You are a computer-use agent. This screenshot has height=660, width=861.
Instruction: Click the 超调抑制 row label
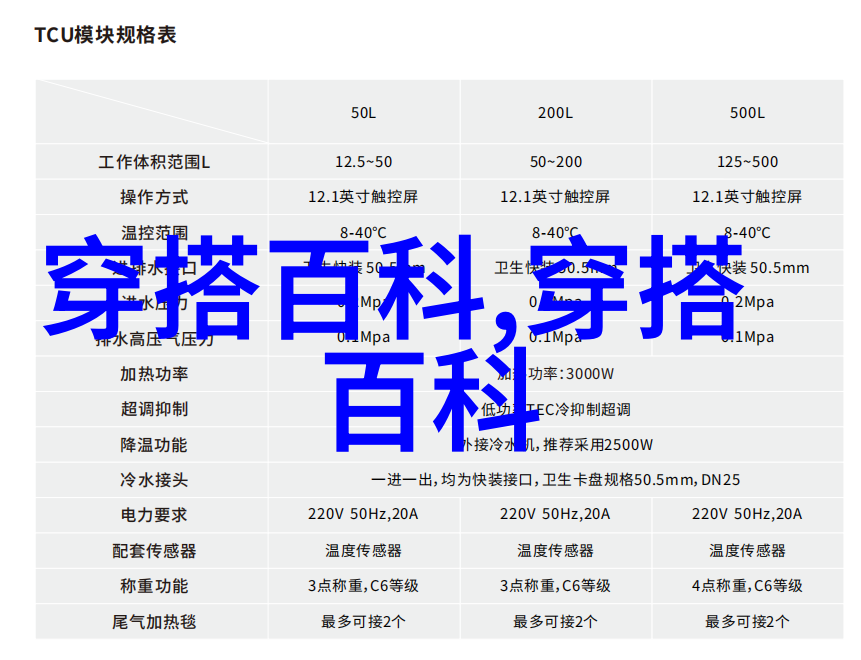pos(153,409)
